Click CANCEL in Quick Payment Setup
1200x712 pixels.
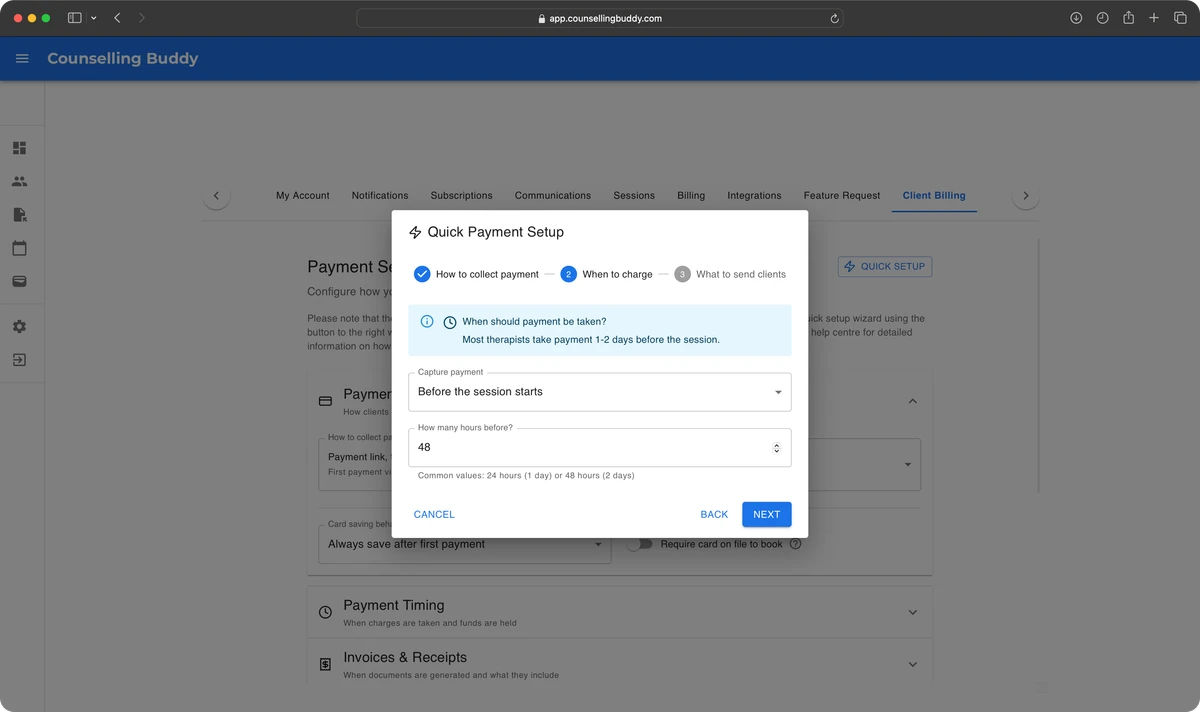tap(434, 514)
